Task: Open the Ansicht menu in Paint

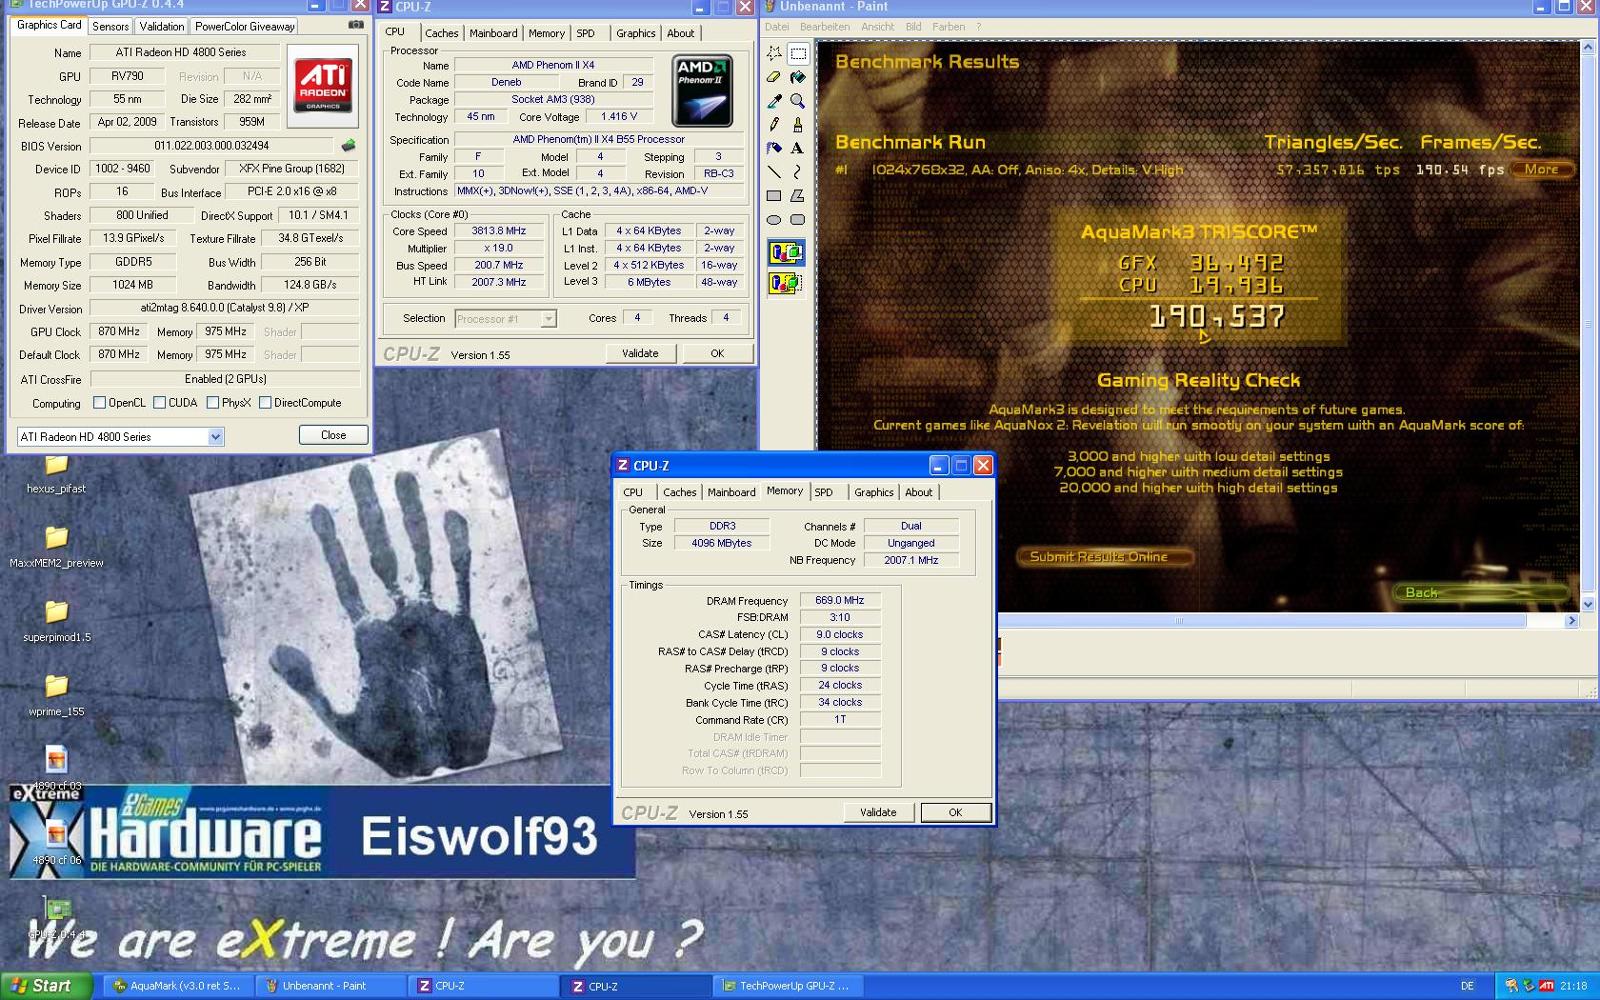Action: pyautogui.click(x=877, y=27)
